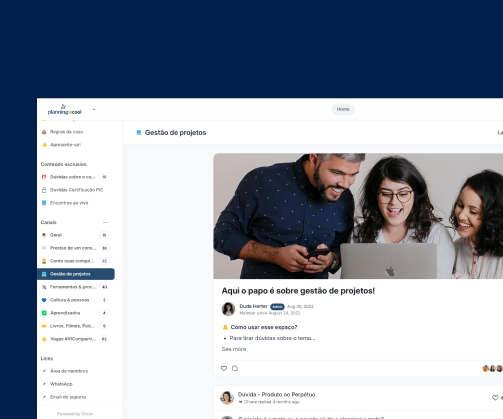
Task: Click Duda Harter's avatar
Action: (x=228, y=309)
